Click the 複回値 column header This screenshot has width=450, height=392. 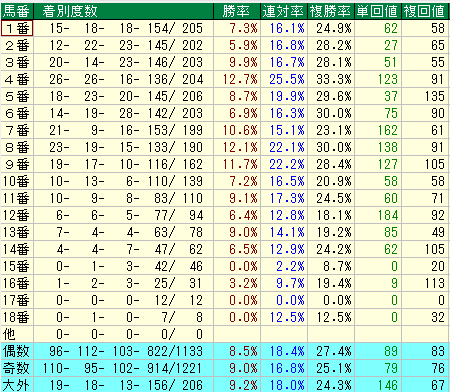pyautogui.click(x=425, y=11)
